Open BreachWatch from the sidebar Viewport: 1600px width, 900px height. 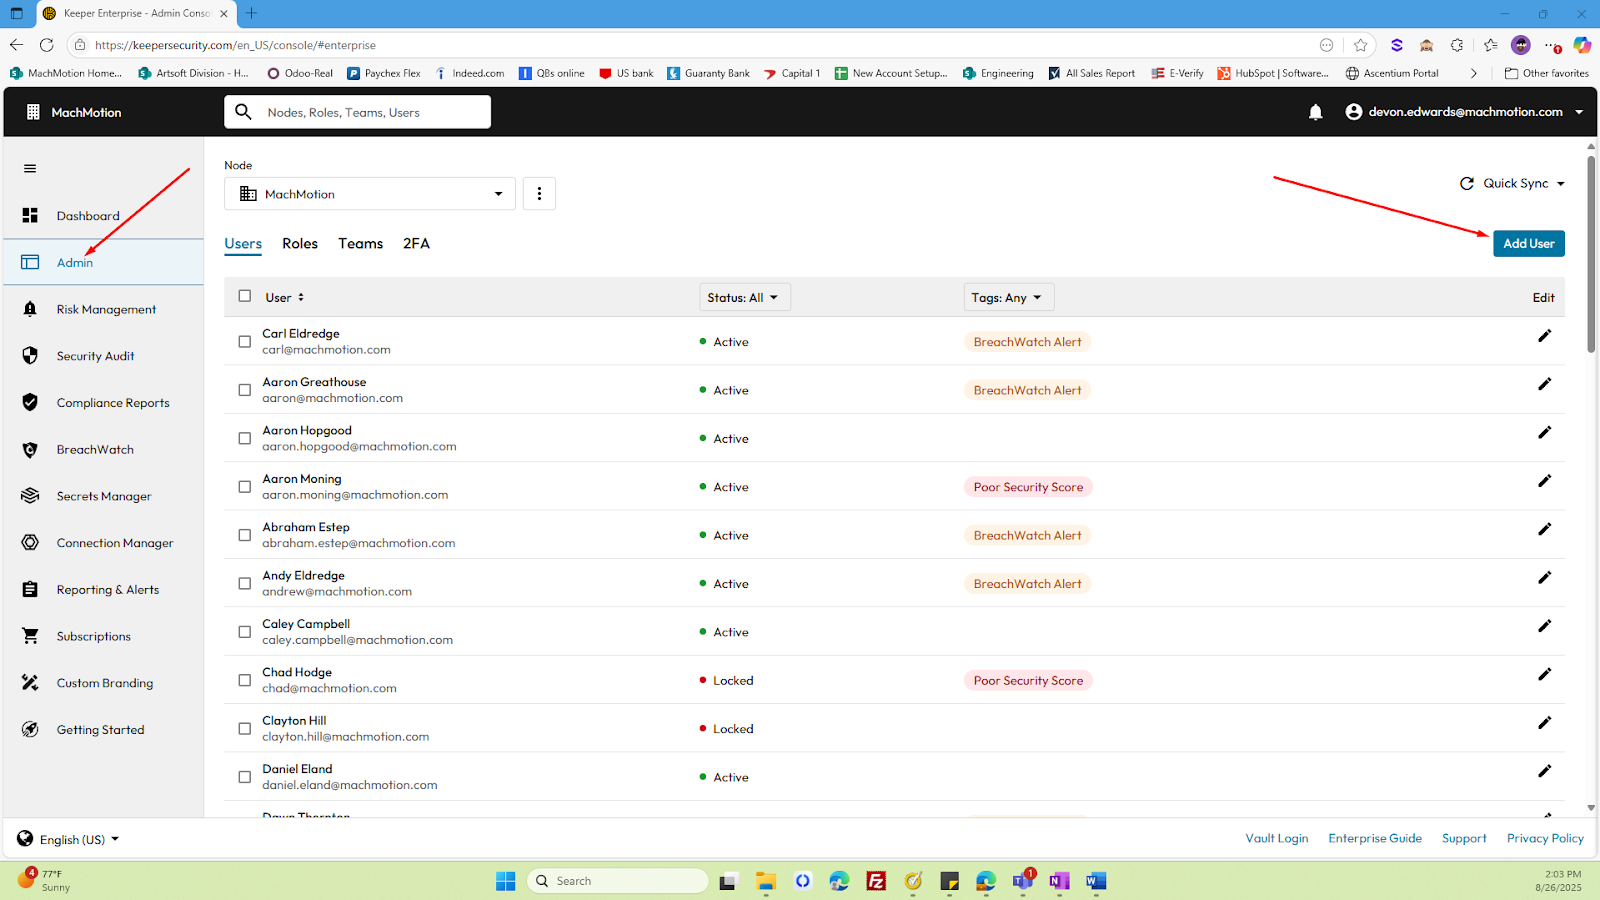coord(95,450)
